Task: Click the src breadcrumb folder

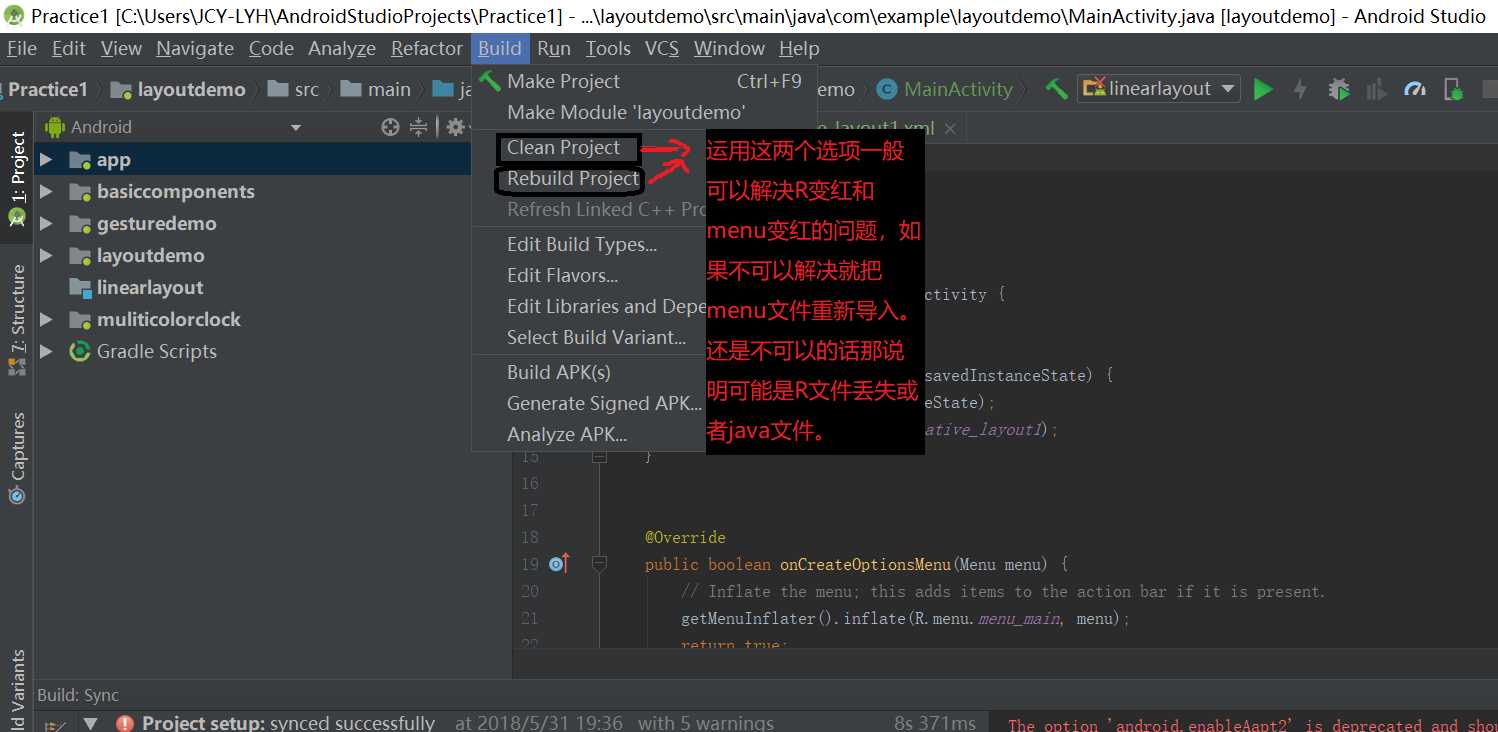Action: point(294,89)
